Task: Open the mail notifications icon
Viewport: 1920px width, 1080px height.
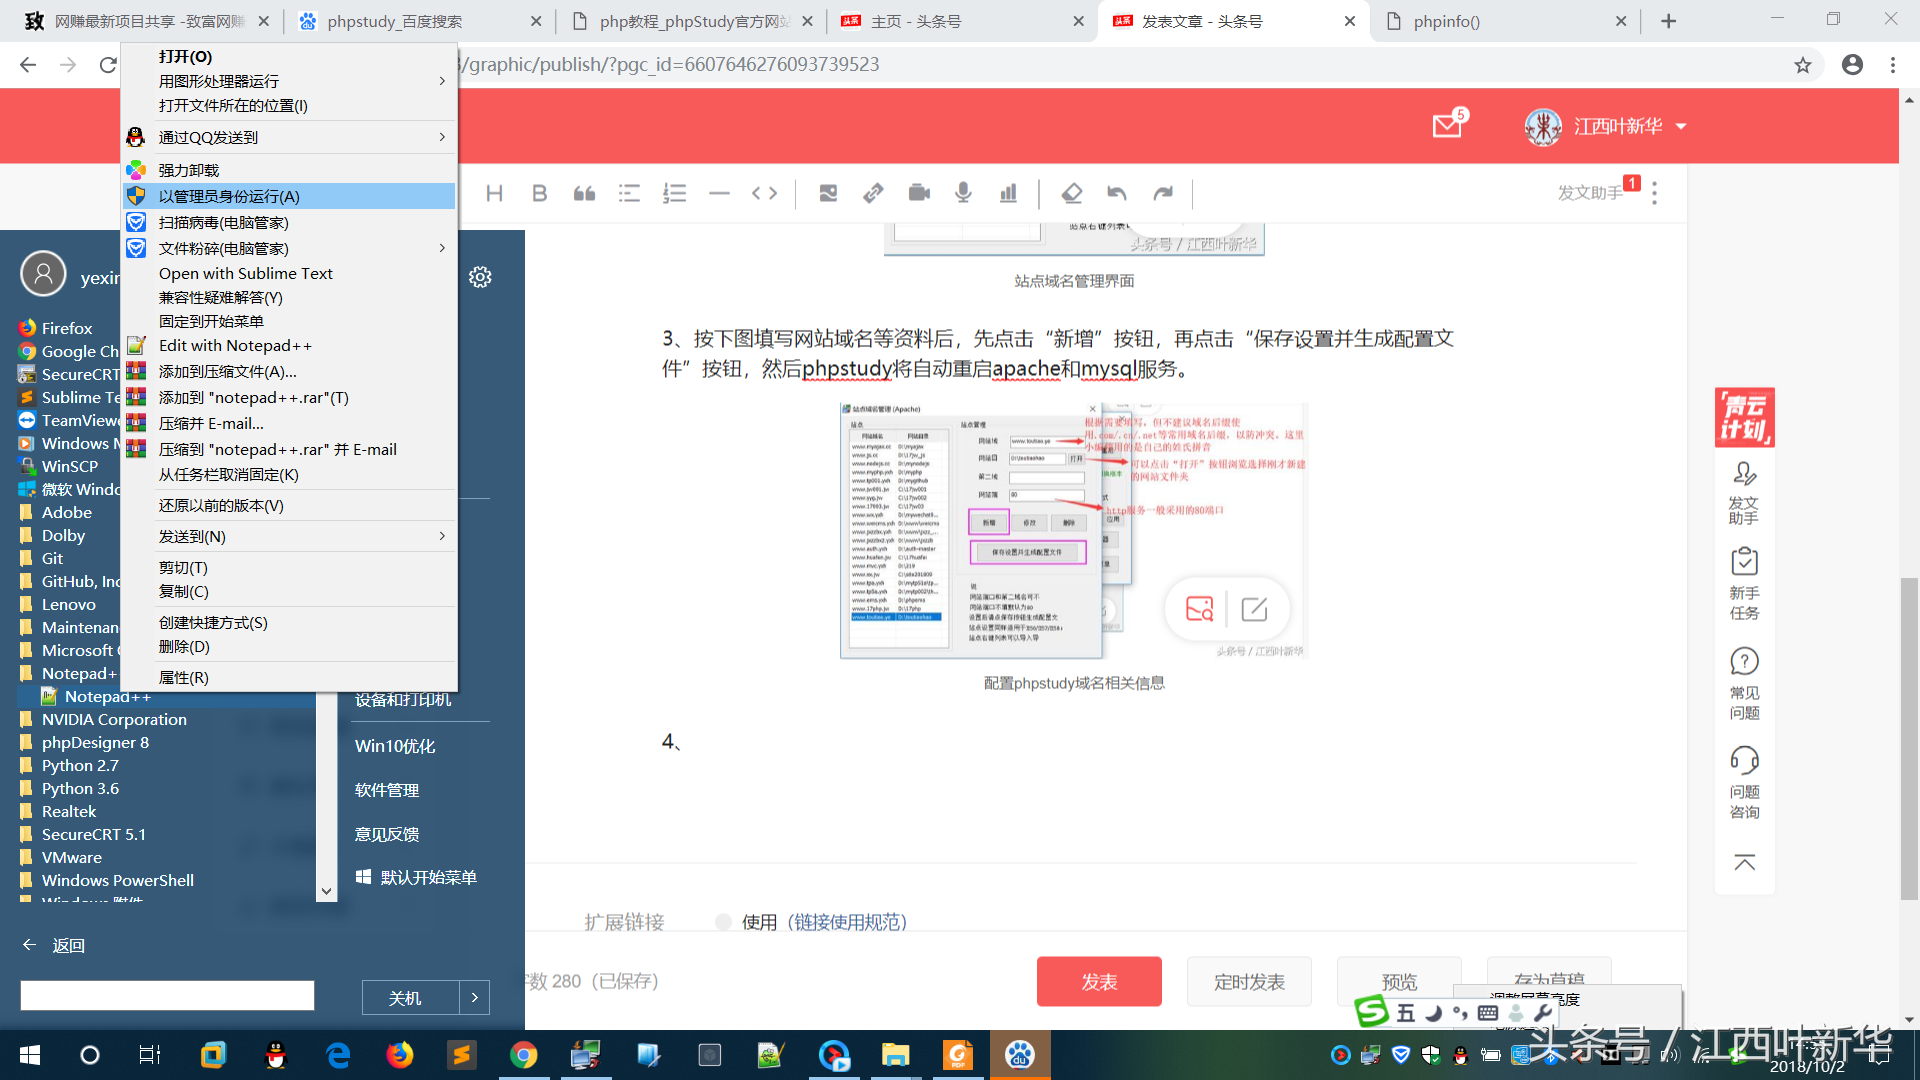Action: (1447, 126)
